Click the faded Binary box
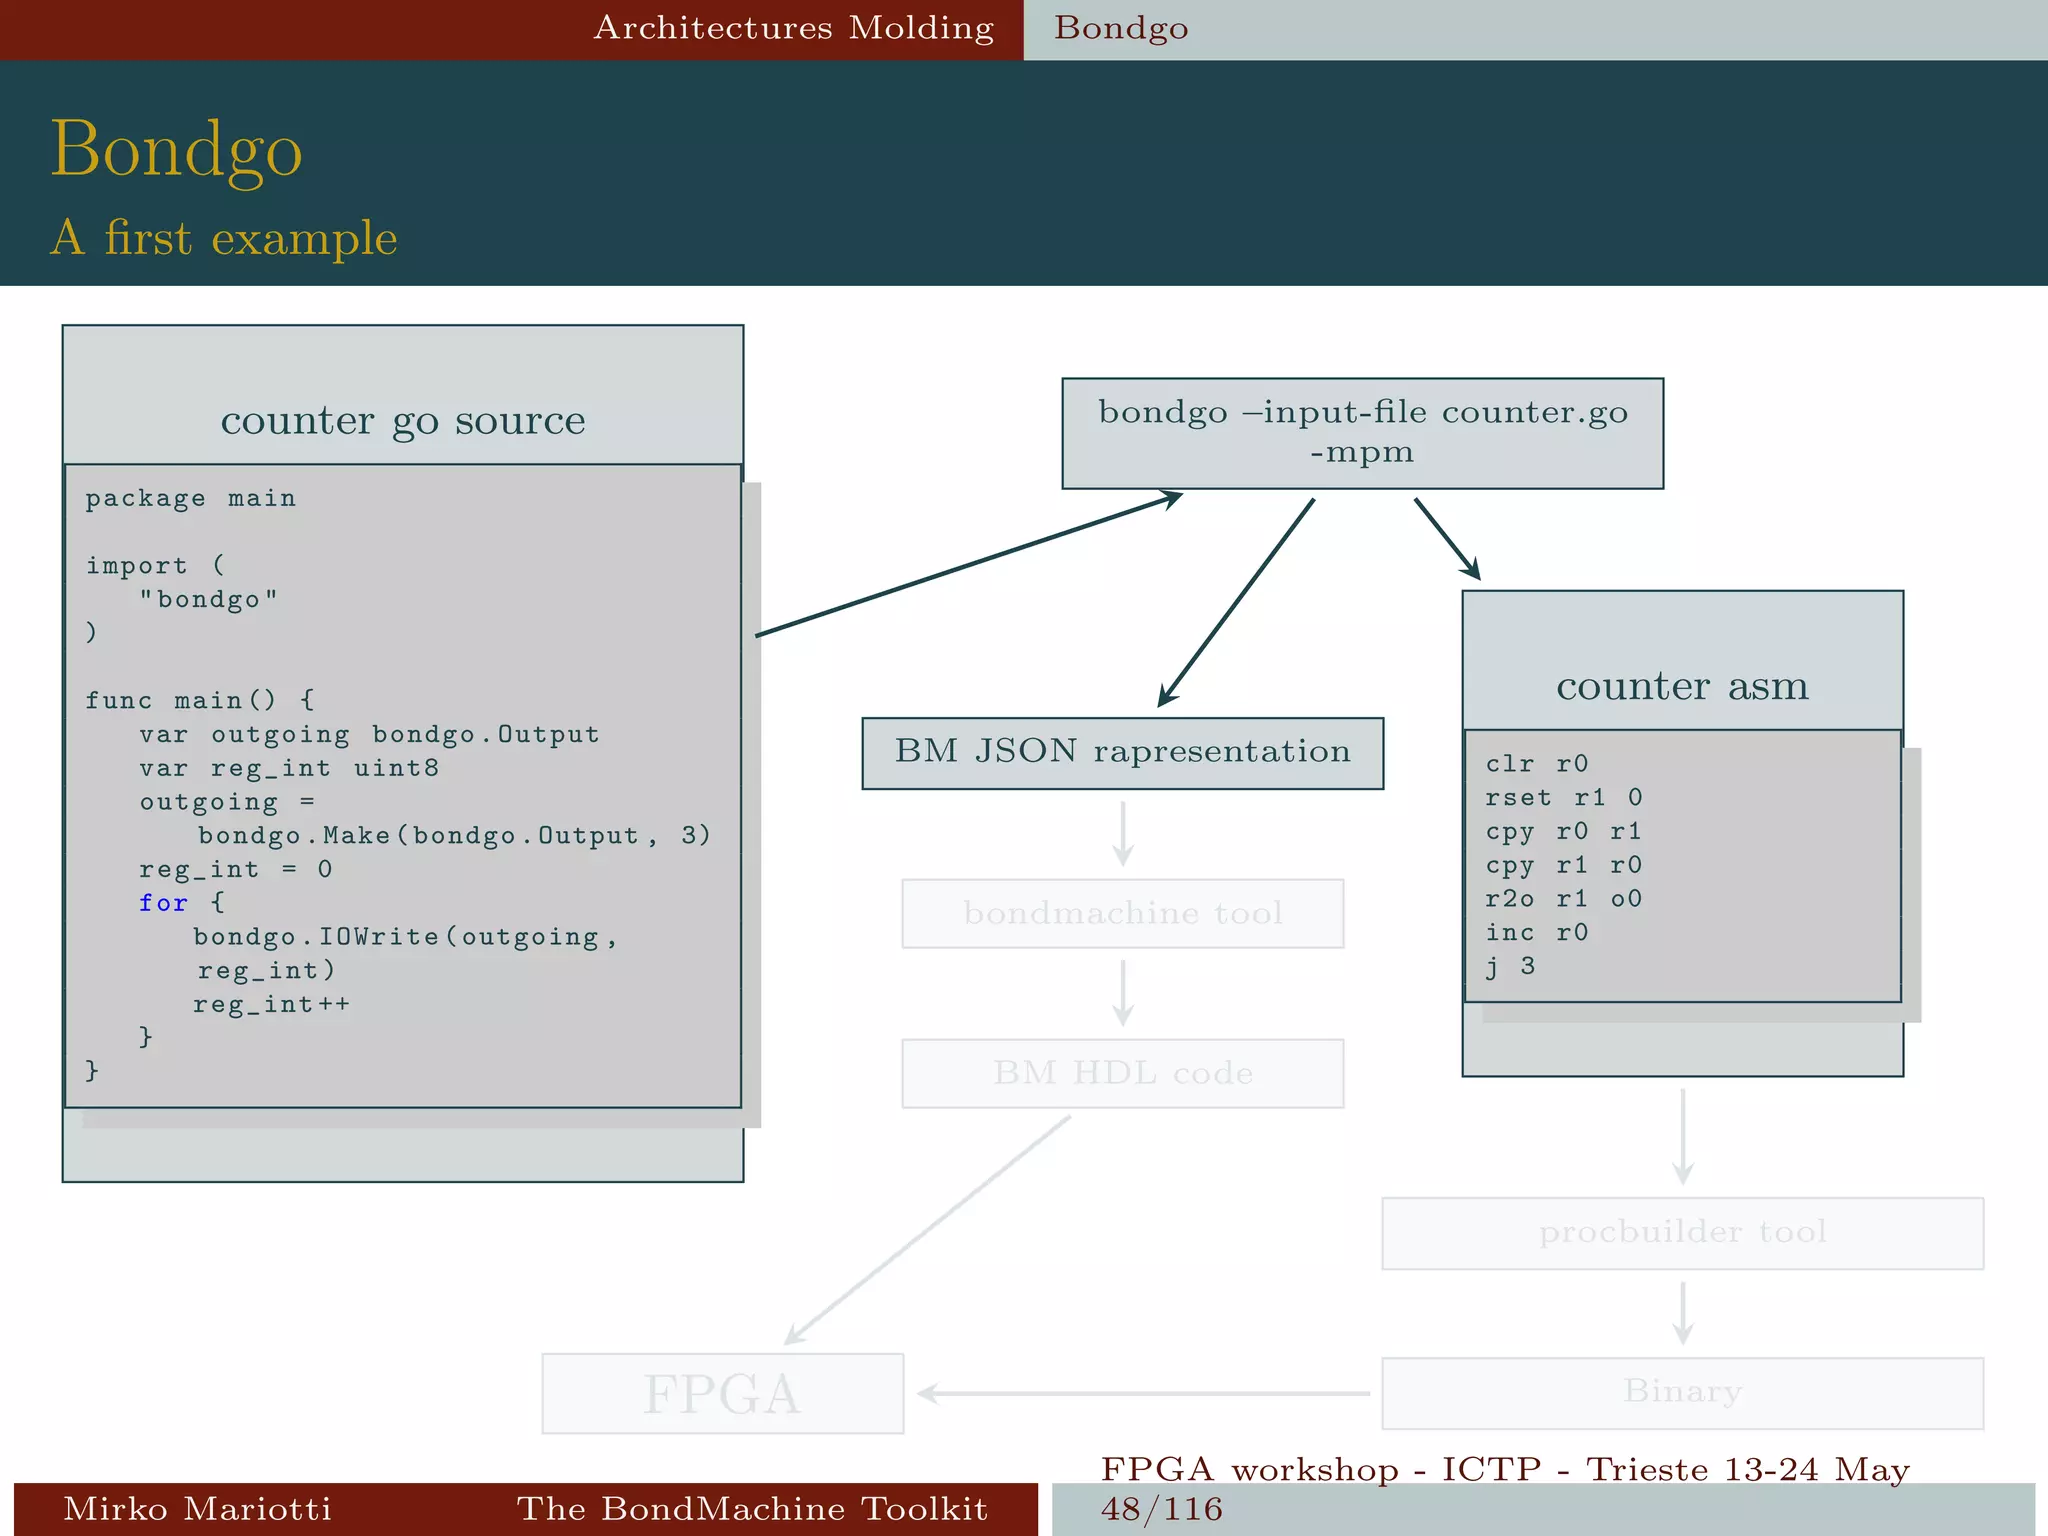Viewport: 2048px width, 1536px height. (1682, 1392)
